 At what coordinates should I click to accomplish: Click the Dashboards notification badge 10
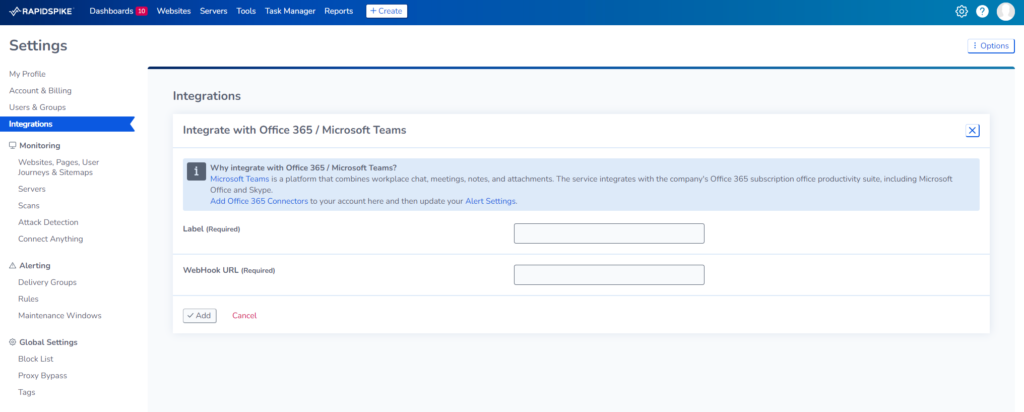click(142, 11)
